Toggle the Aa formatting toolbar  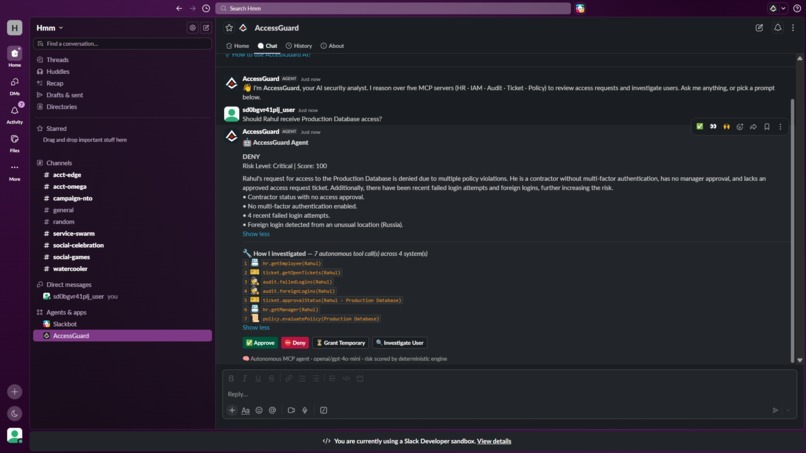coord(246,410)
